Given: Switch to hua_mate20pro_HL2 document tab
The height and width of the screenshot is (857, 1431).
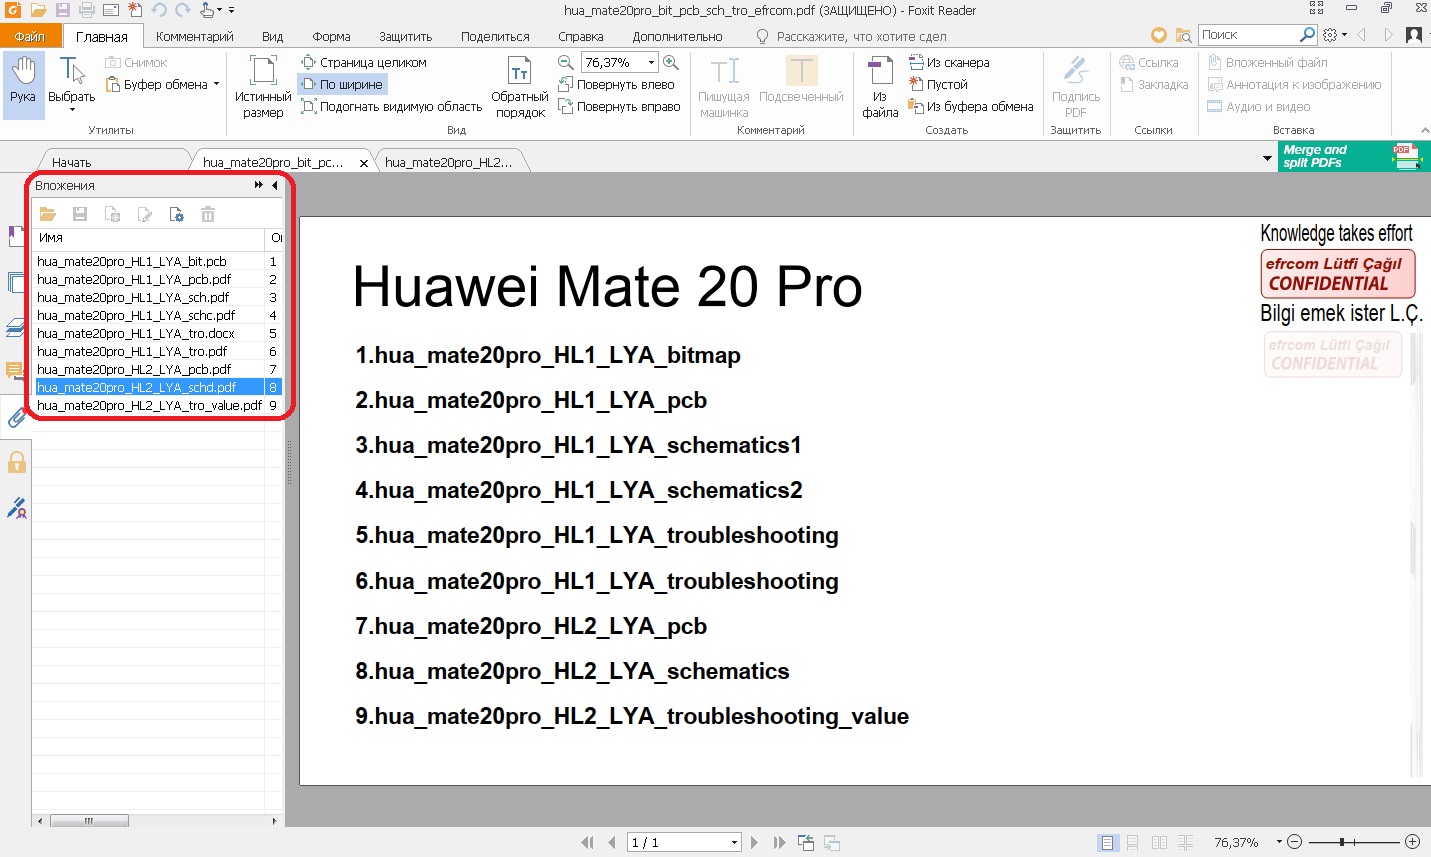Looking at the screenshot, I should tap(448, 162).
